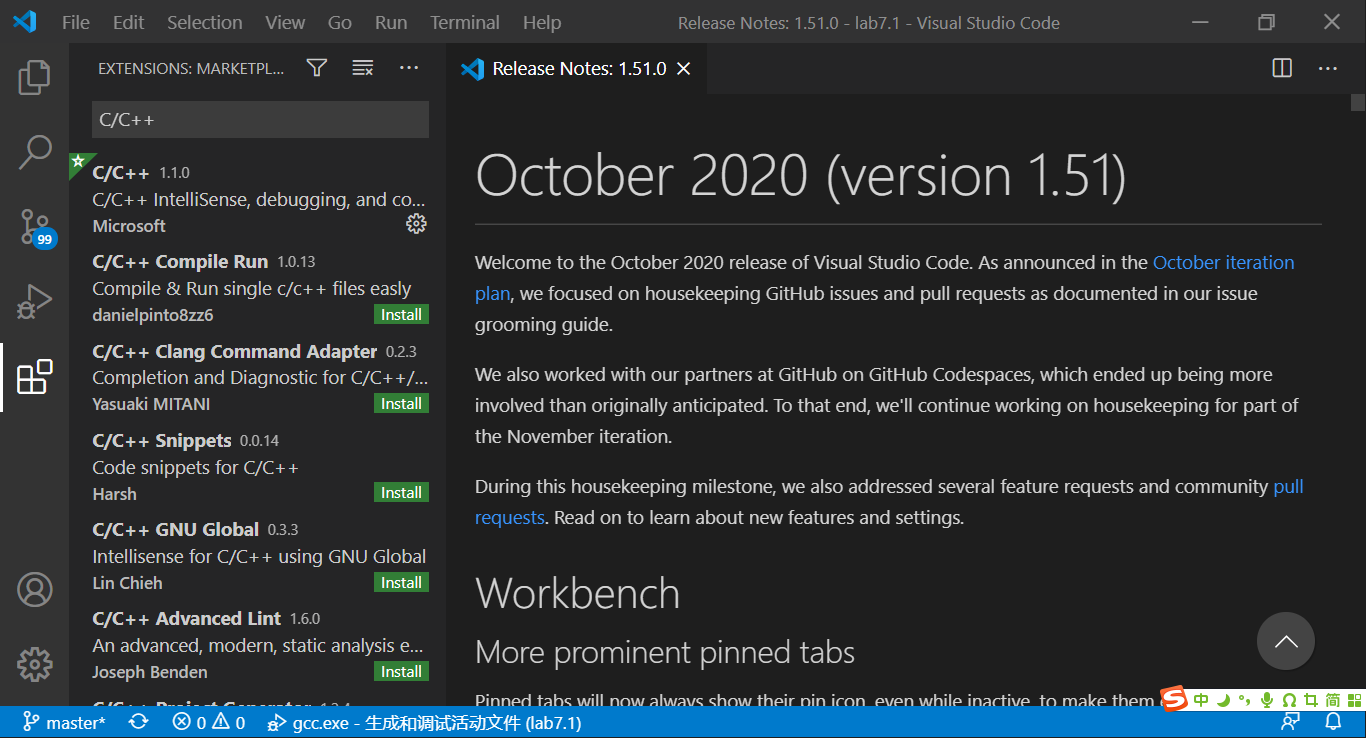Open the Selection menu
Image resolution: width=1366 pixels, height=738 pixels.
coord(205,22)
